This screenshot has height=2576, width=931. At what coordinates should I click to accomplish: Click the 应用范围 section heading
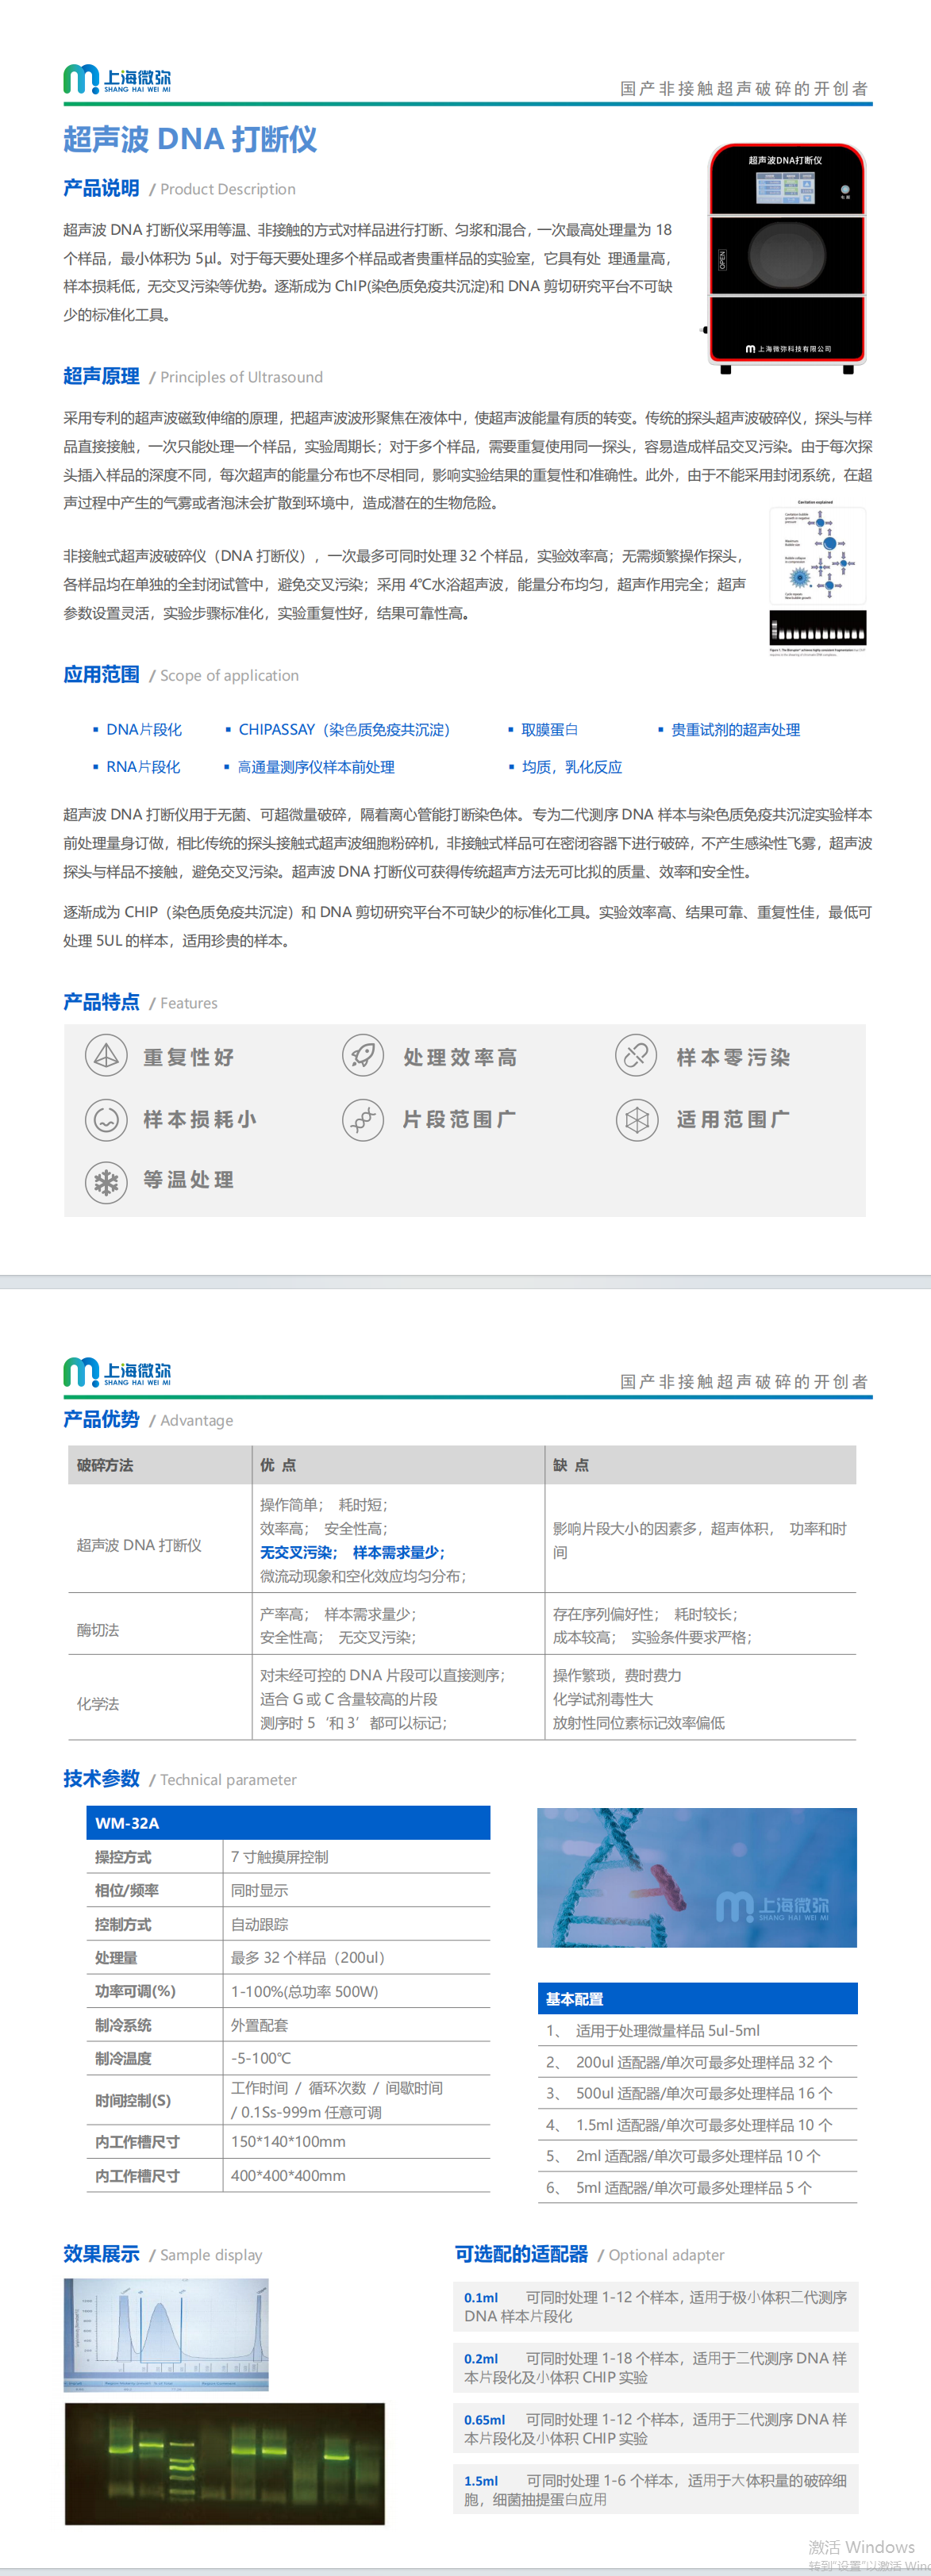101,675
